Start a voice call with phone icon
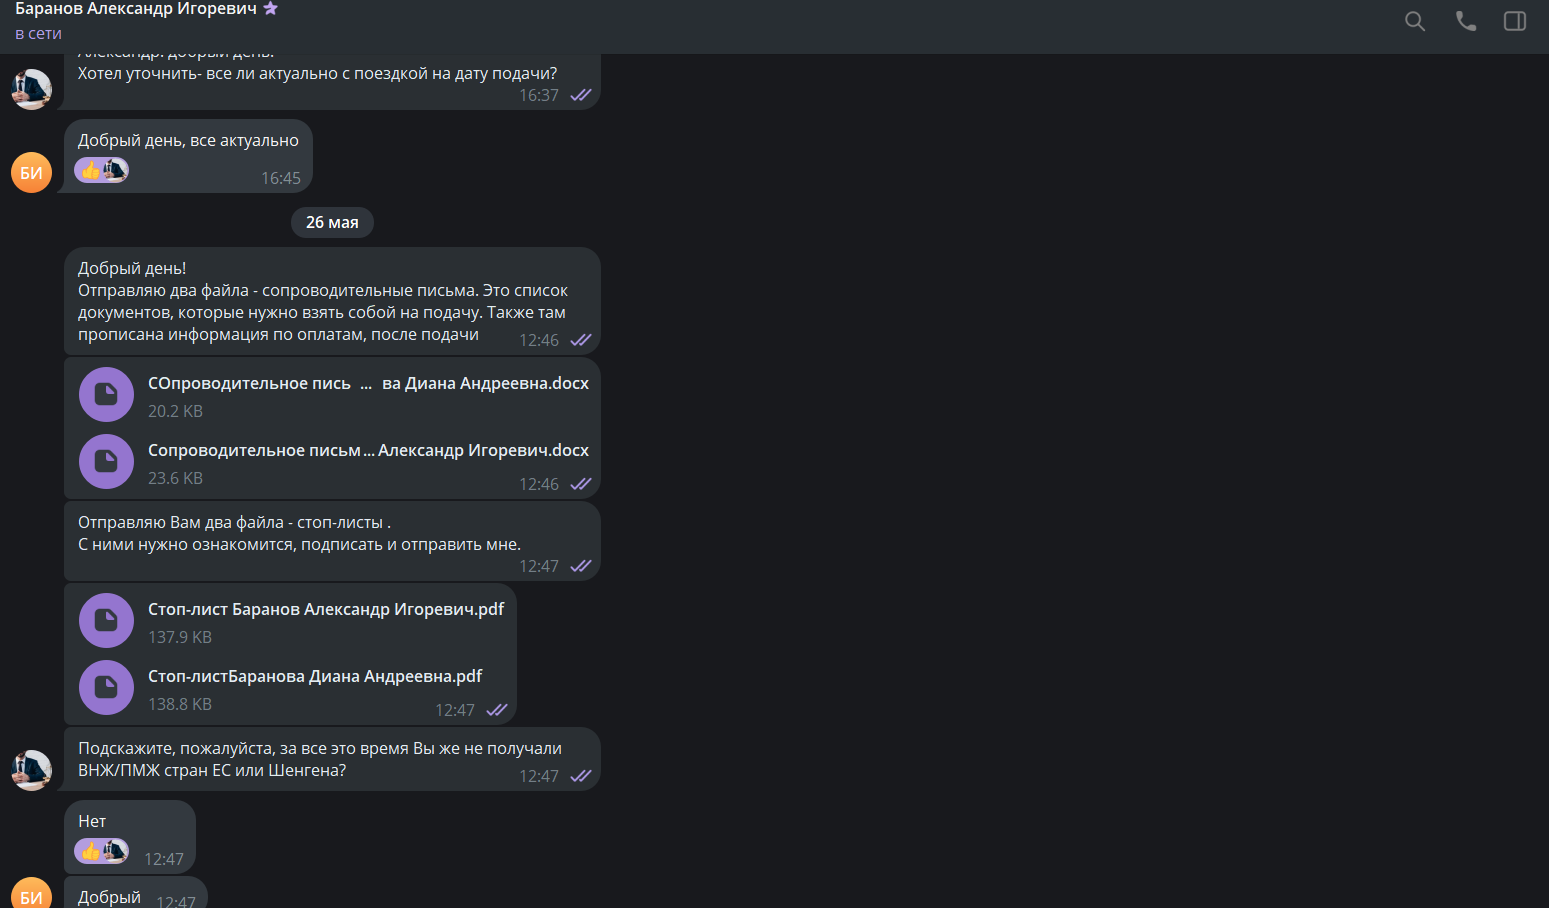Image resolution: width=1549 pixels, height=908 pixels. point(1466,21)
